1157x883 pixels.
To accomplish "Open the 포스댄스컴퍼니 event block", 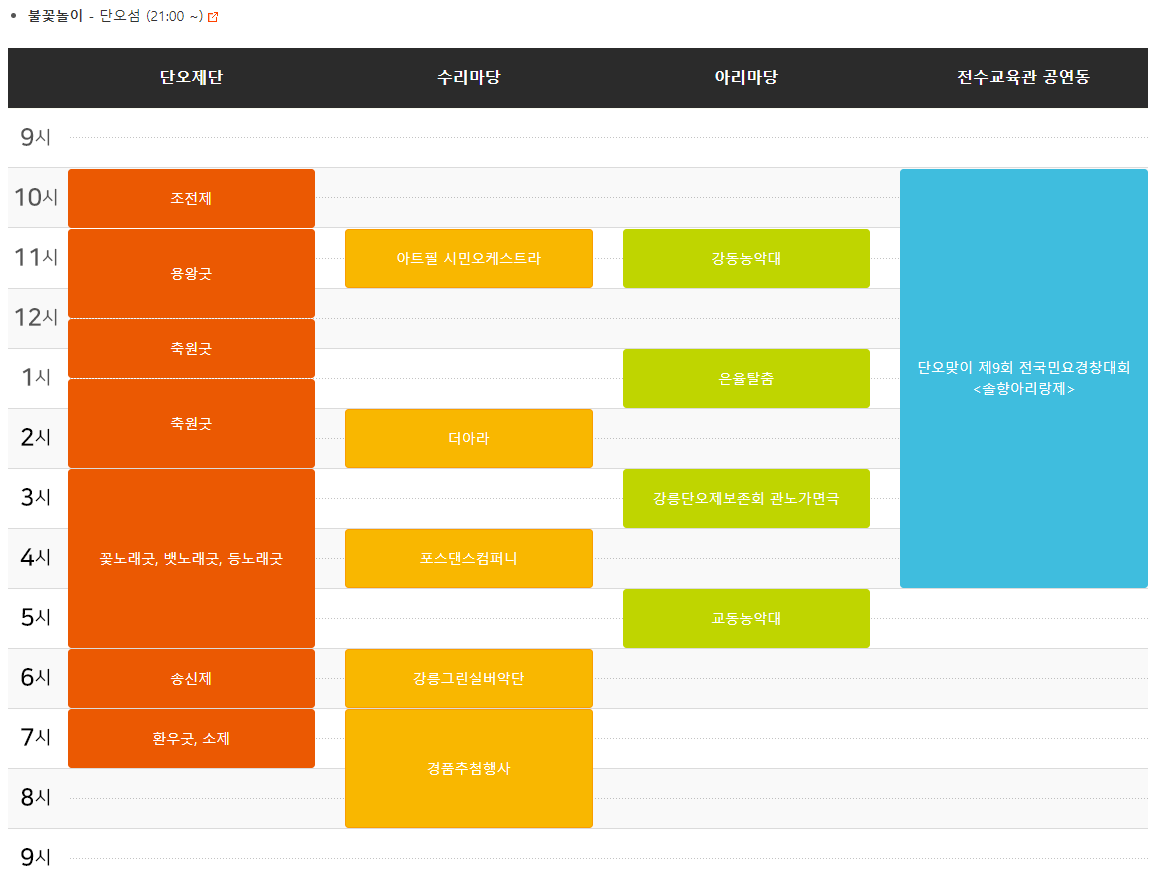I will point(469,558).
